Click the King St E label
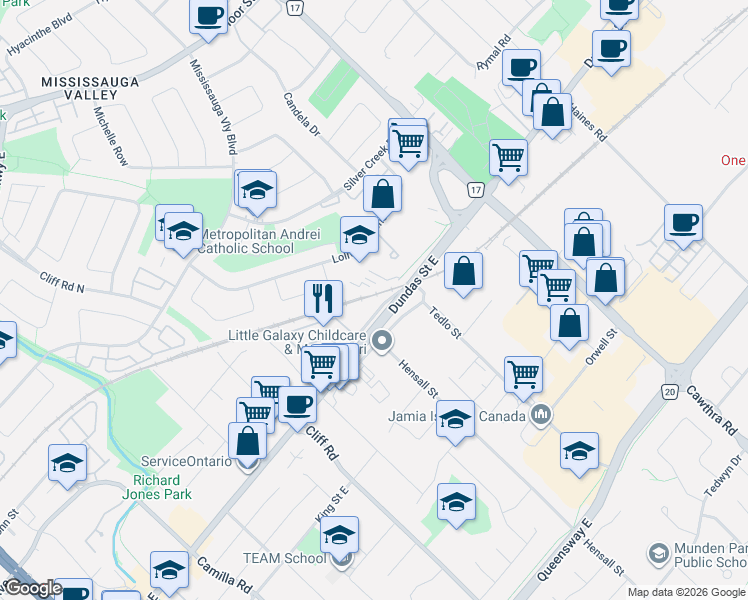748x600 pixels. (332, 504)
